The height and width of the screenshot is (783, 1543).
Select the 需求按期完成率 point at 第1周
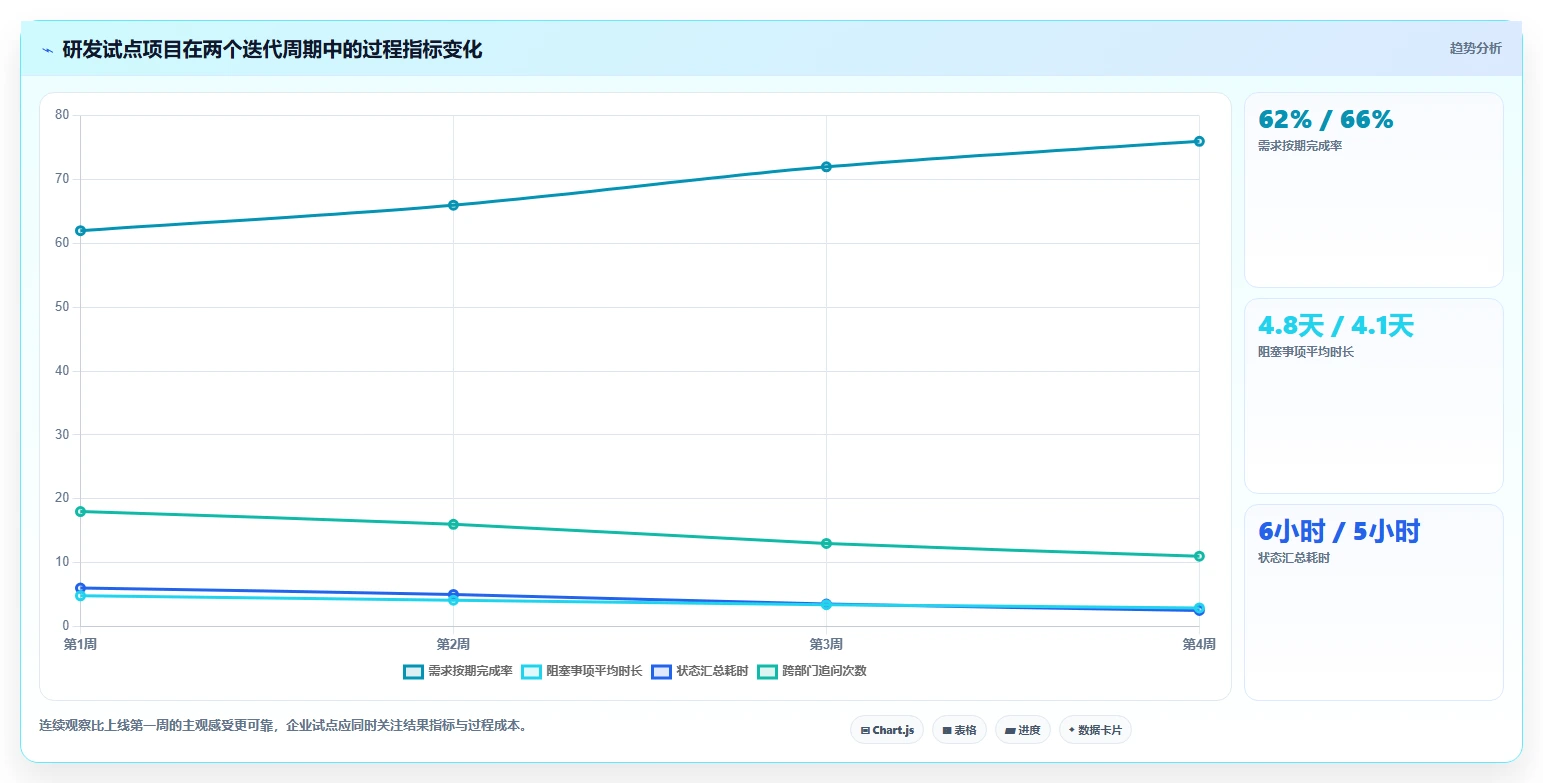click(80, 231)
